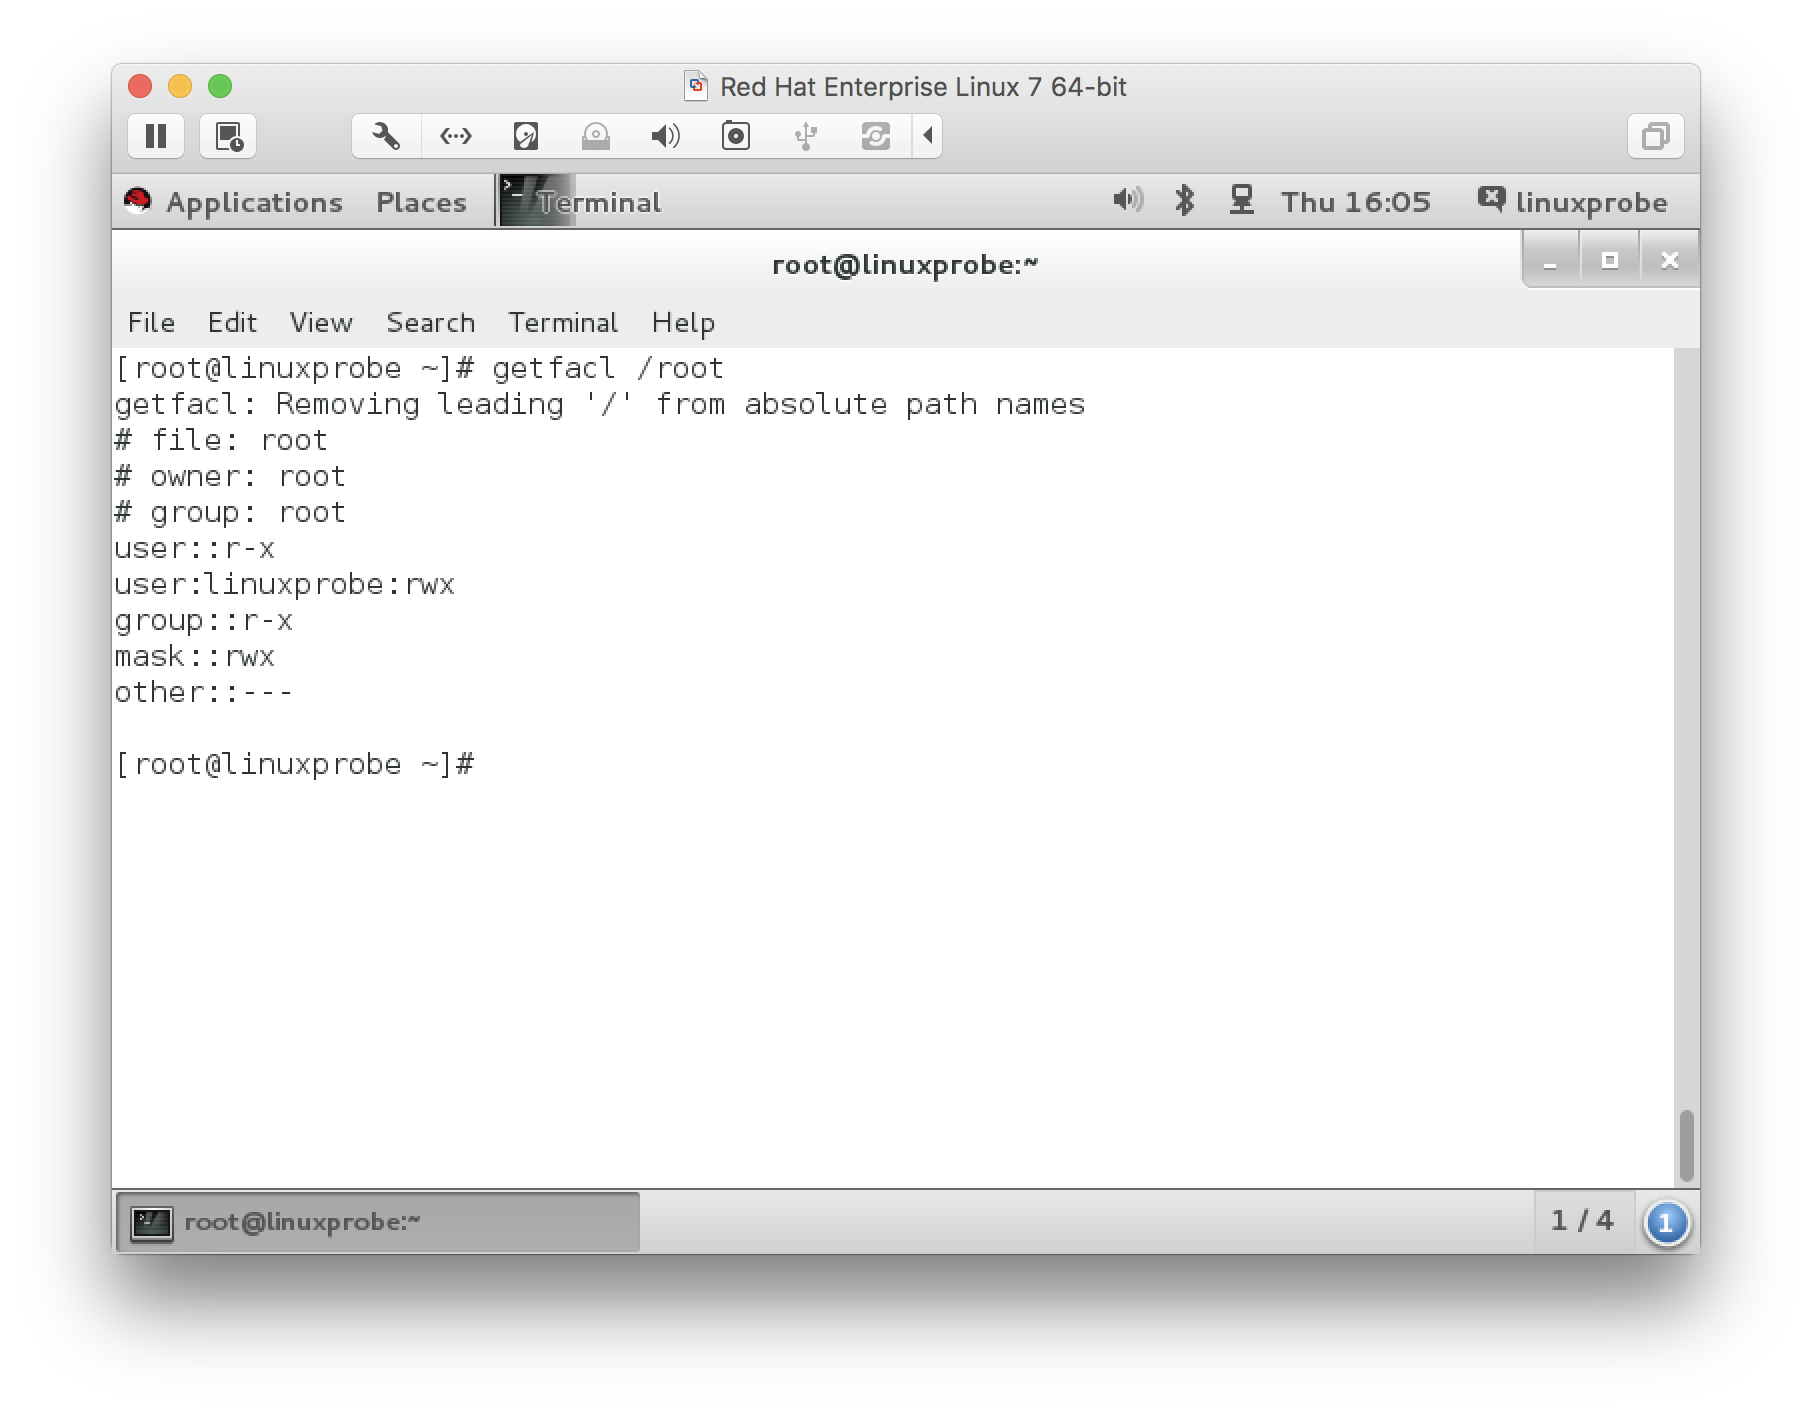Click the '# group: root' output line
The height and width of the screenshot is (1414, 1812).
pyautogui.click(x=230, y=512)
